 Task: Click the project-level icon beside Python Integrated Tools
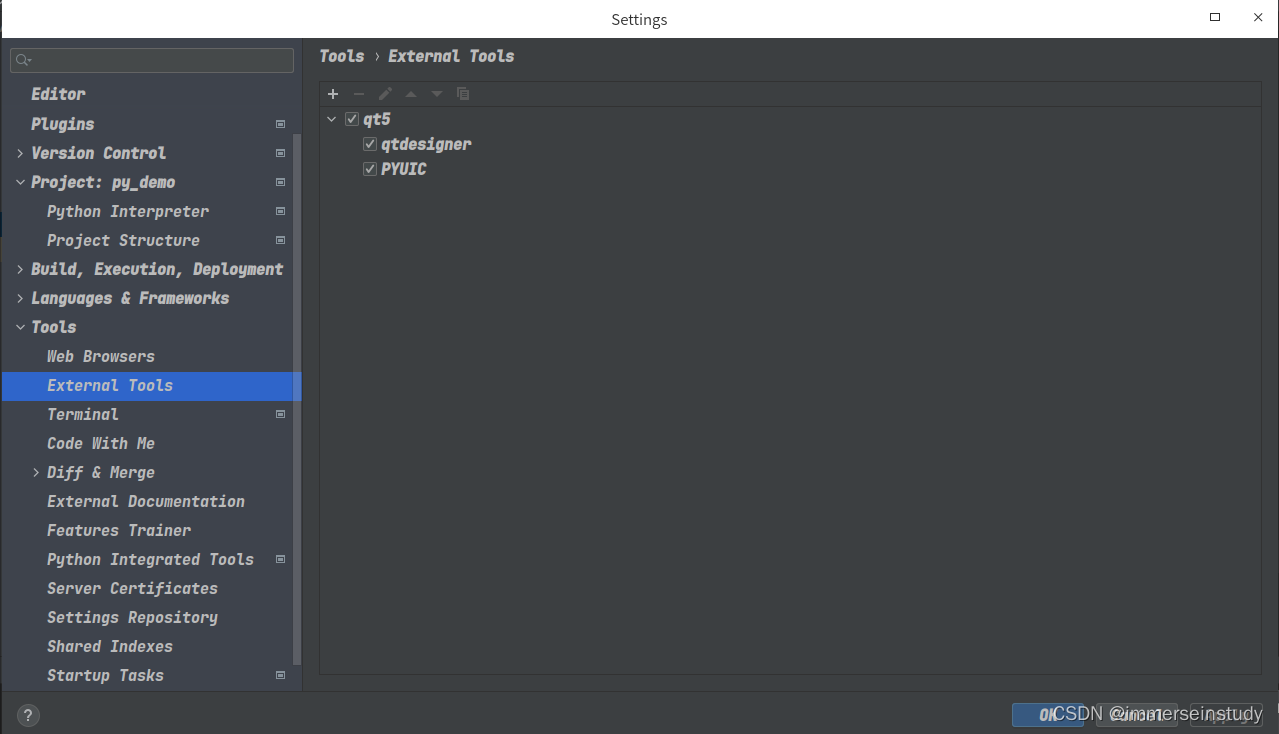(x=280, y=559)
